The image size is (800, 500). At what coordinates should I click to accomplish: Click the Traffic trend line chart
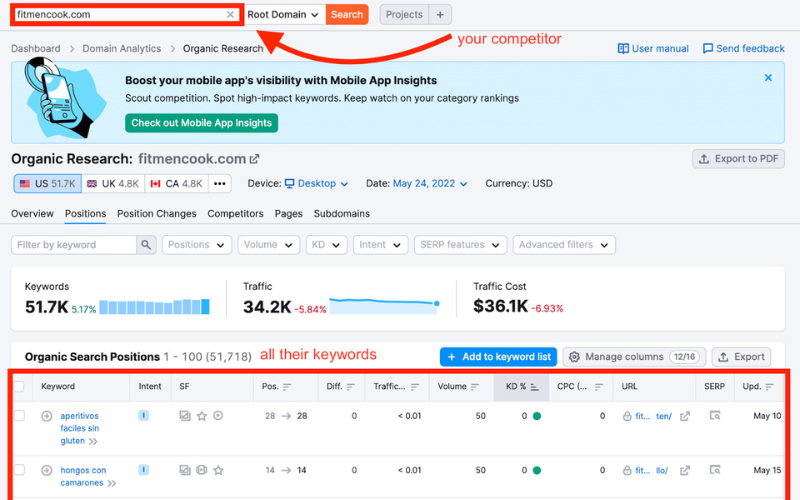click(x=384, y=306)
